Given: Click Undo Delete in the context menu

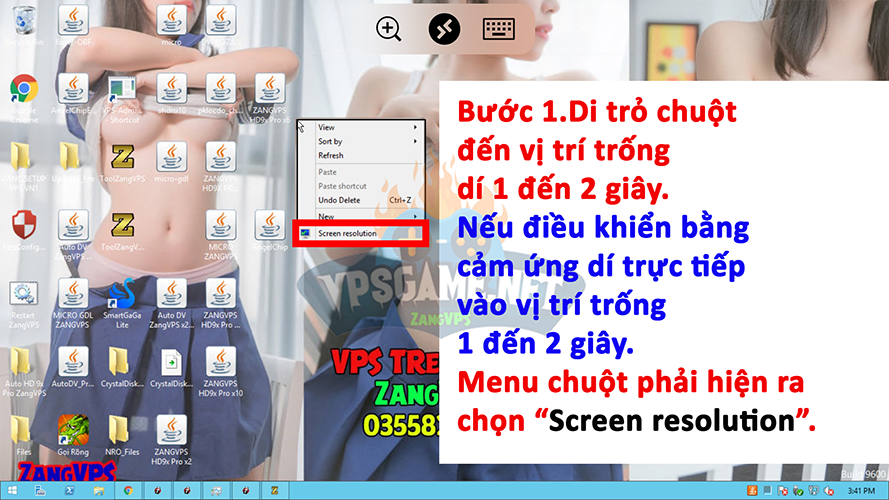Looking at the screenshot, I should click(340, 200).
